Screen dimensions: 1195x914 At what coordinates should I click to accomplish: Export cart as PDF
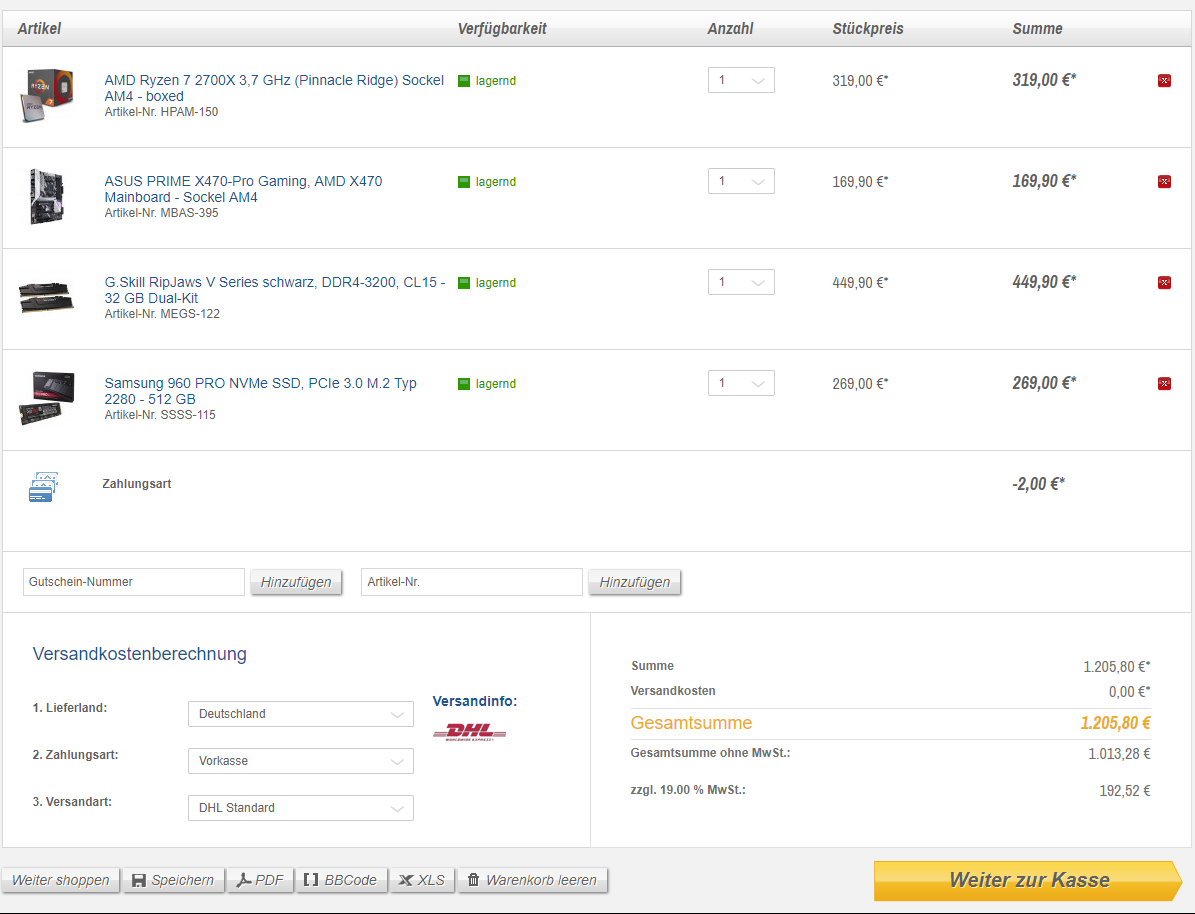pyautogui.click(x=259, y=880)
